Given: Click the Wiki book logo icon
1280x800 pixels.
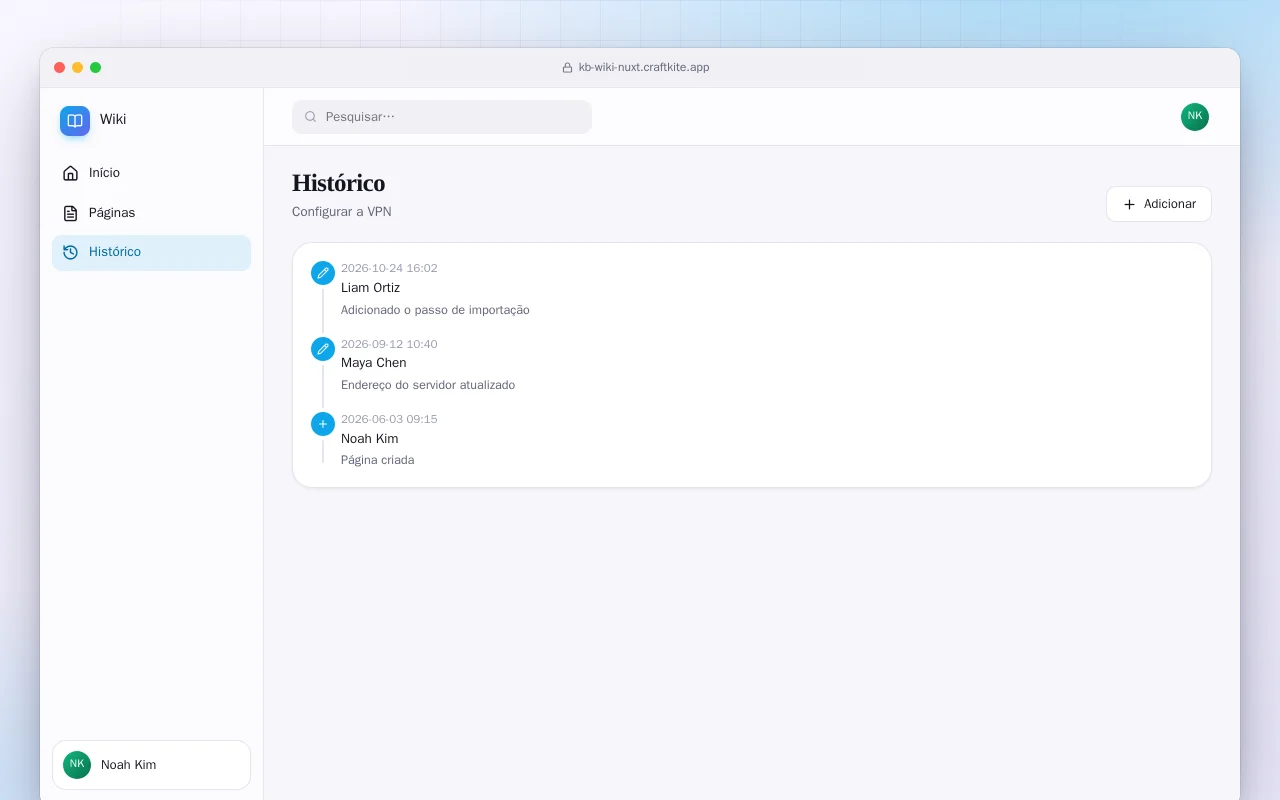Looking at the screenshot, I should [x=75, y=121].
